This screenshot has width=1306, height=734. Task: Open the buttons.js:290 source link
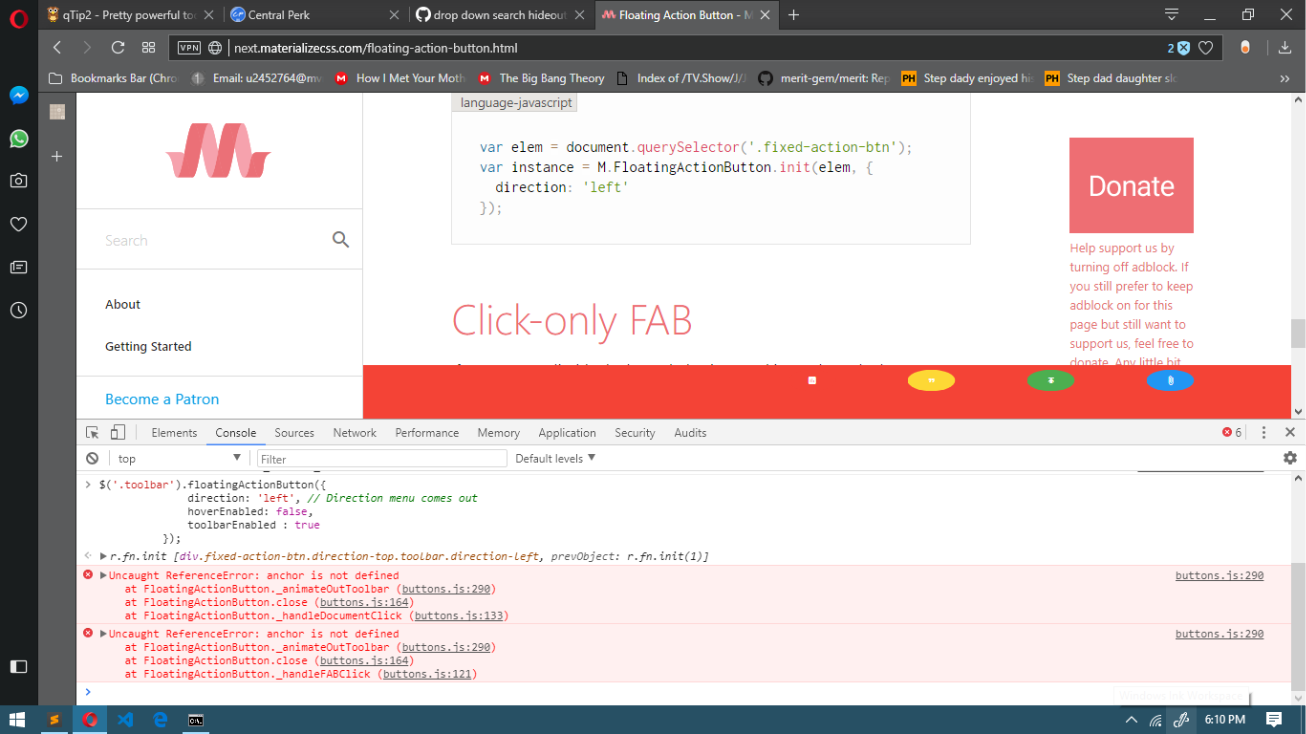coord(1218,574)
